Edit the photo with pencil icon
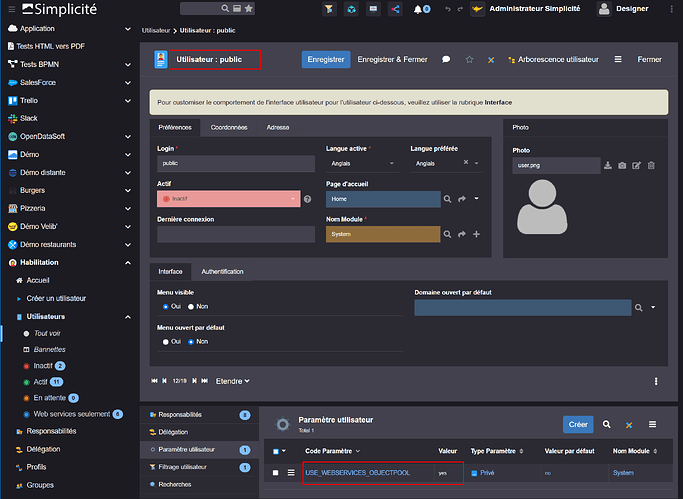Image resolution: width=683 pixels, height=499 pixels. [636, 165]
